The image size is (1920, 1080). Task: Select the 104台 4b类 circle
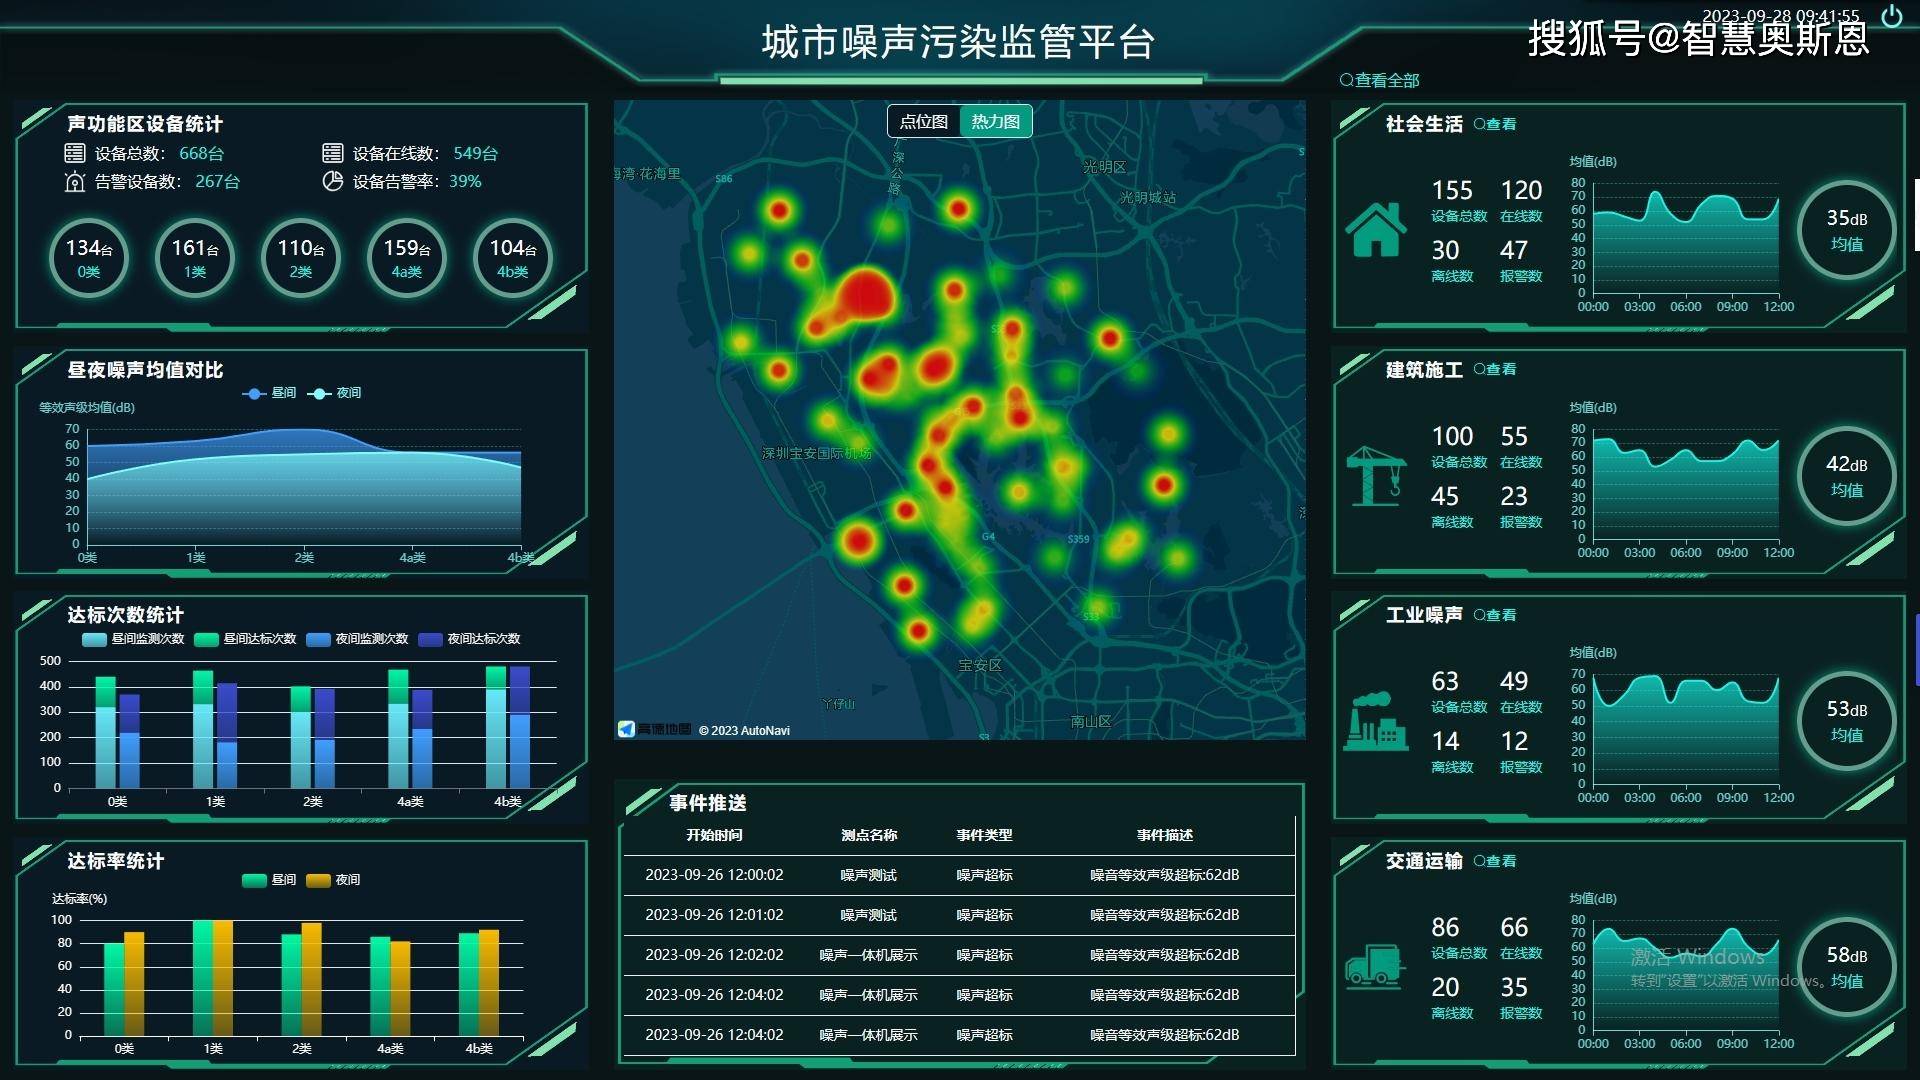point(513,257)
